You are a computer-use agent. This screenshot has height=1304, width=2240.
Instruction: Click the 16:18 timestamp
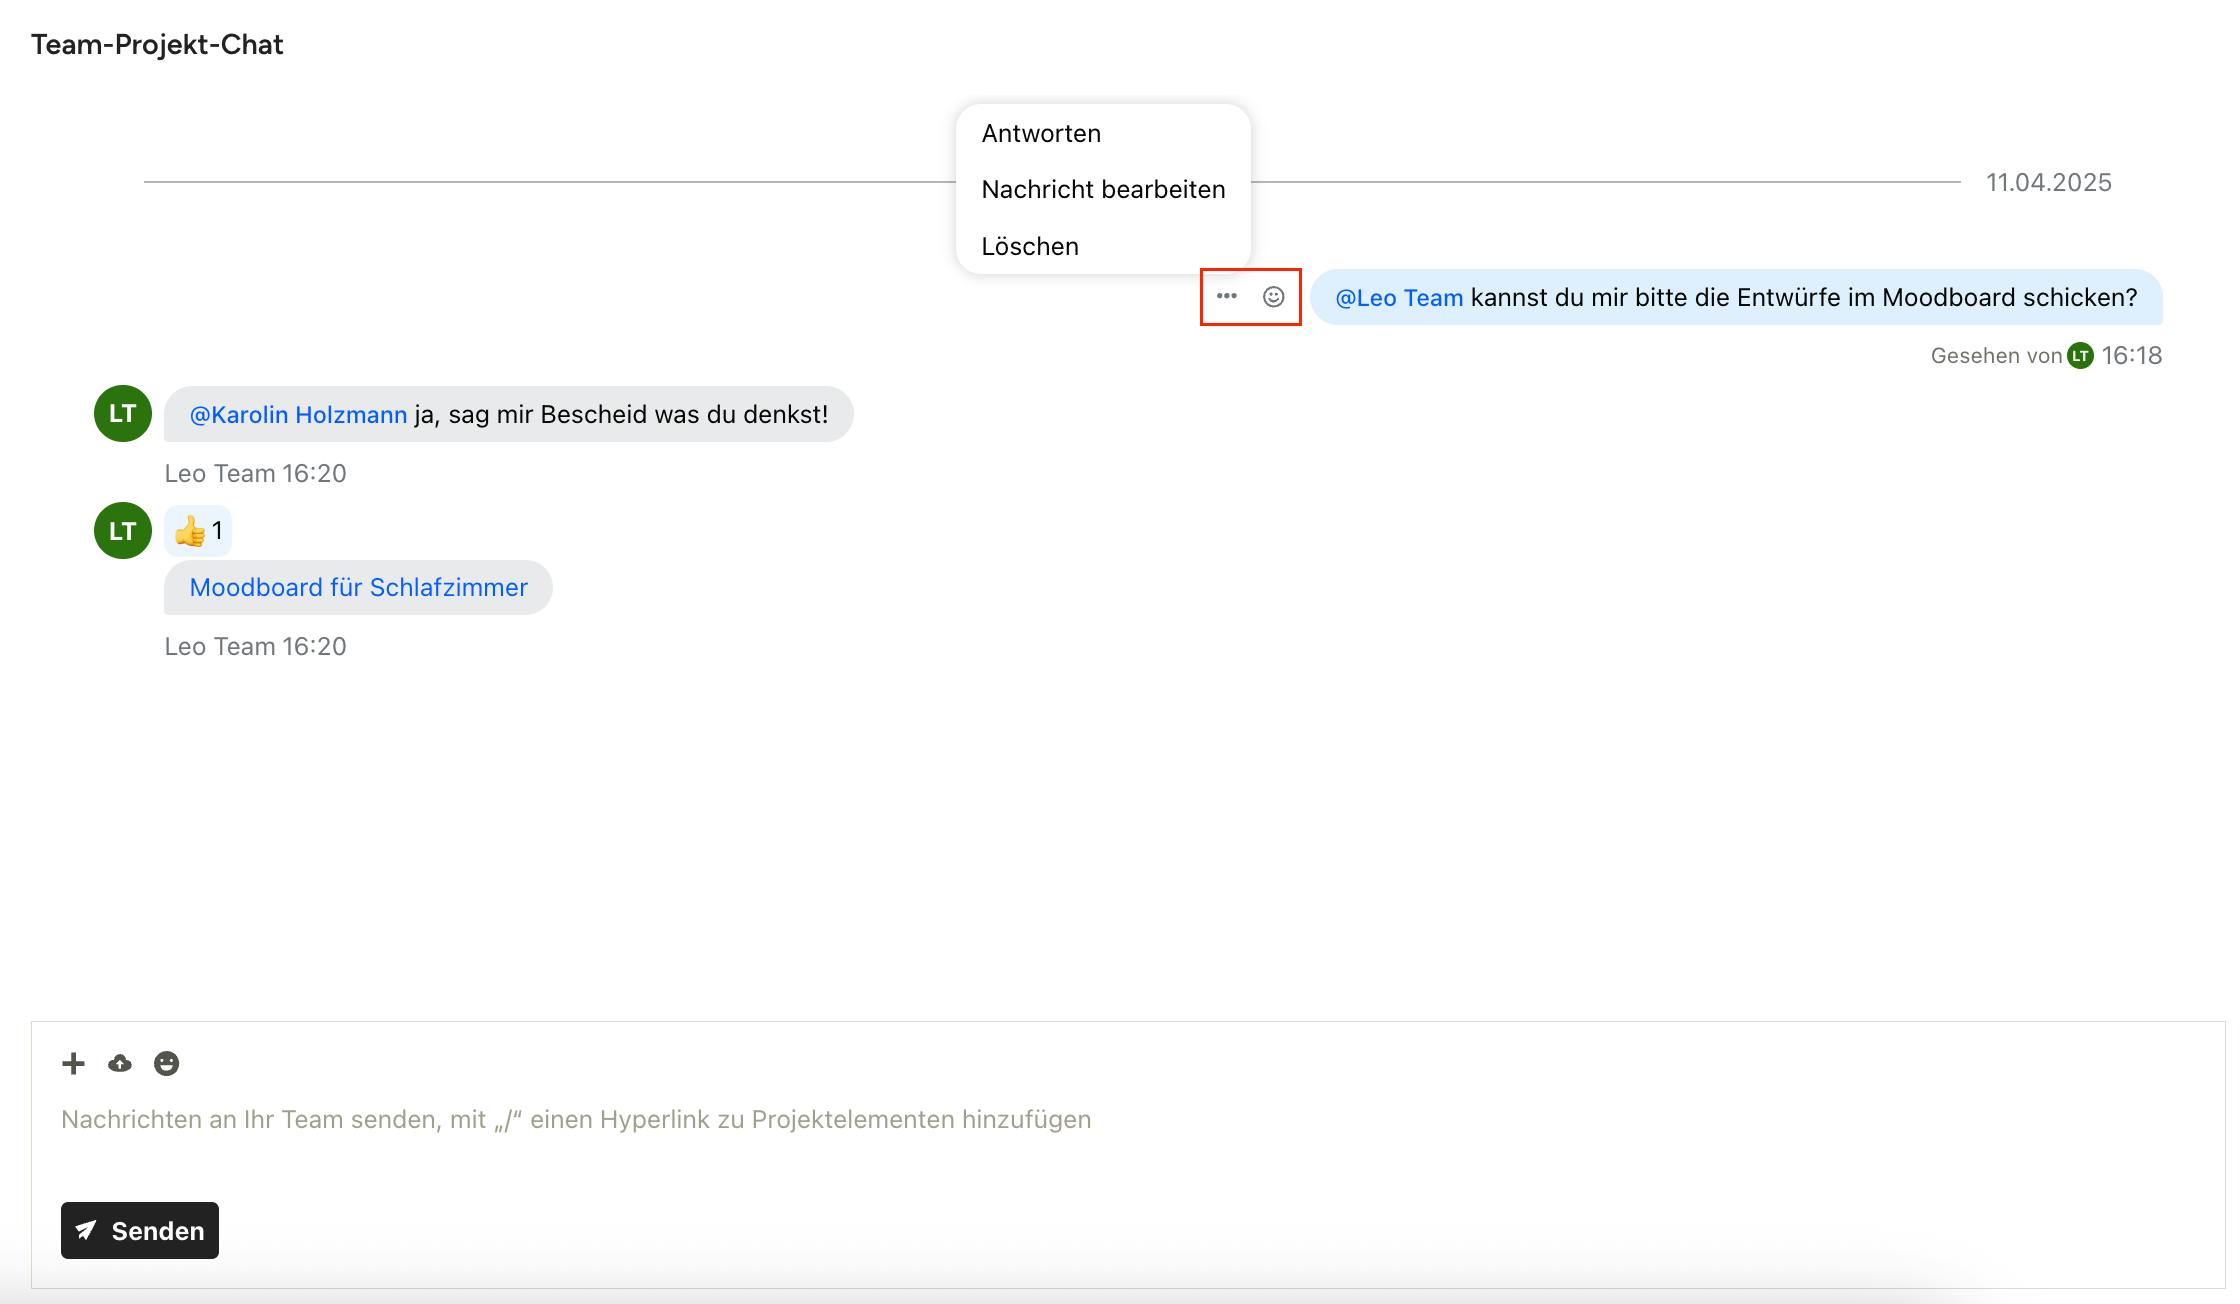(2132, 356)
